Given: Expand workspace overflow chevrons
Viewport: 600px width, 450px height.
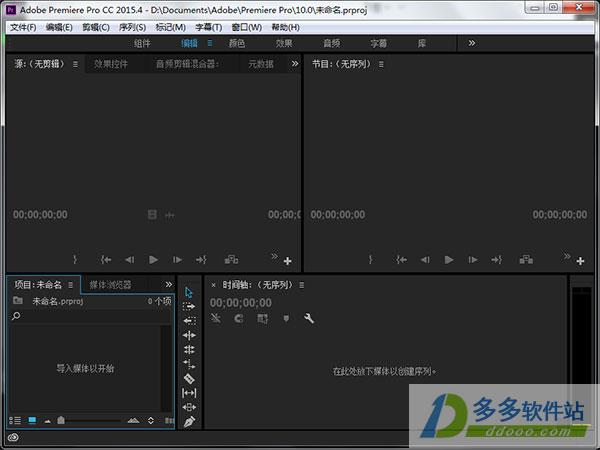Looking at the screenshot, I should click(x=472, y=43).
